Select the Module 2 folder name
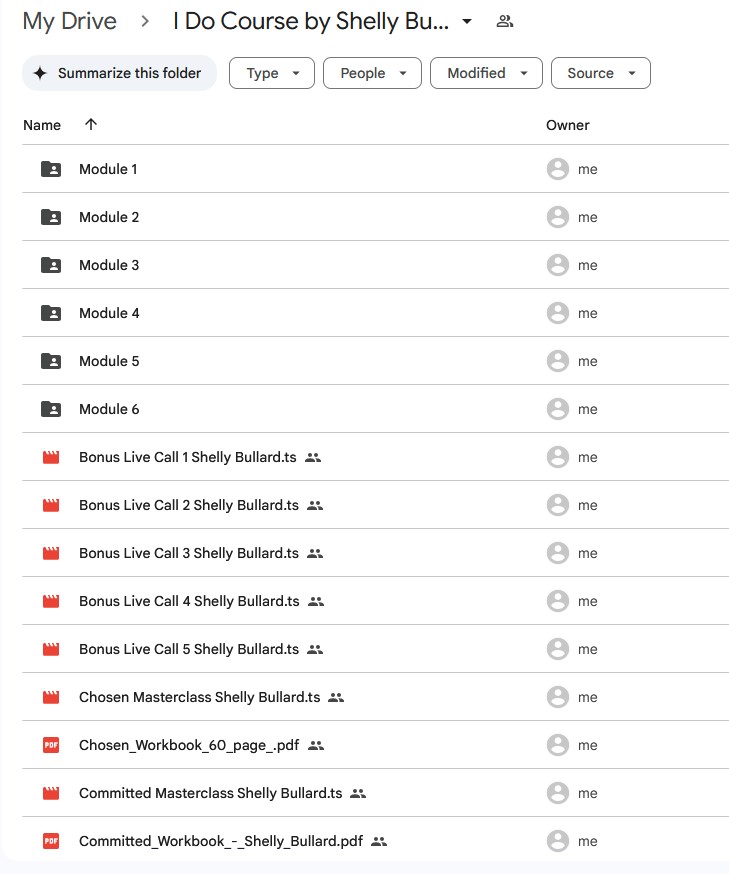The image size is (729, 874). pyautogui.click(x=109, y=217)
